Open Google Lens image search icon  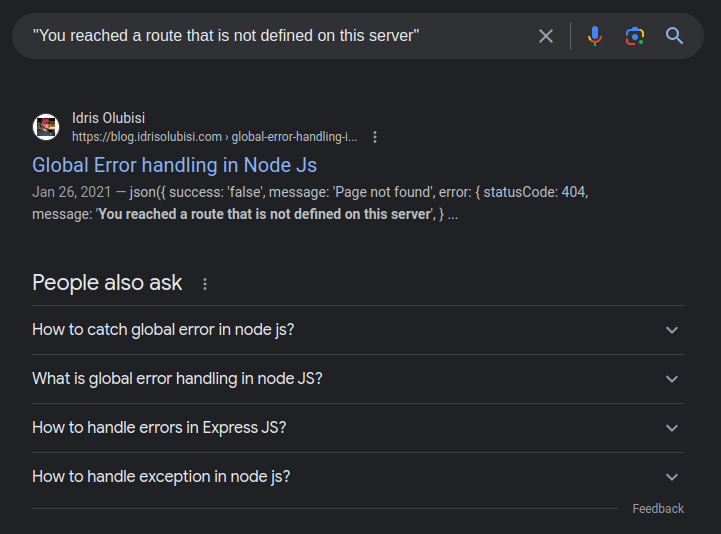635,36
